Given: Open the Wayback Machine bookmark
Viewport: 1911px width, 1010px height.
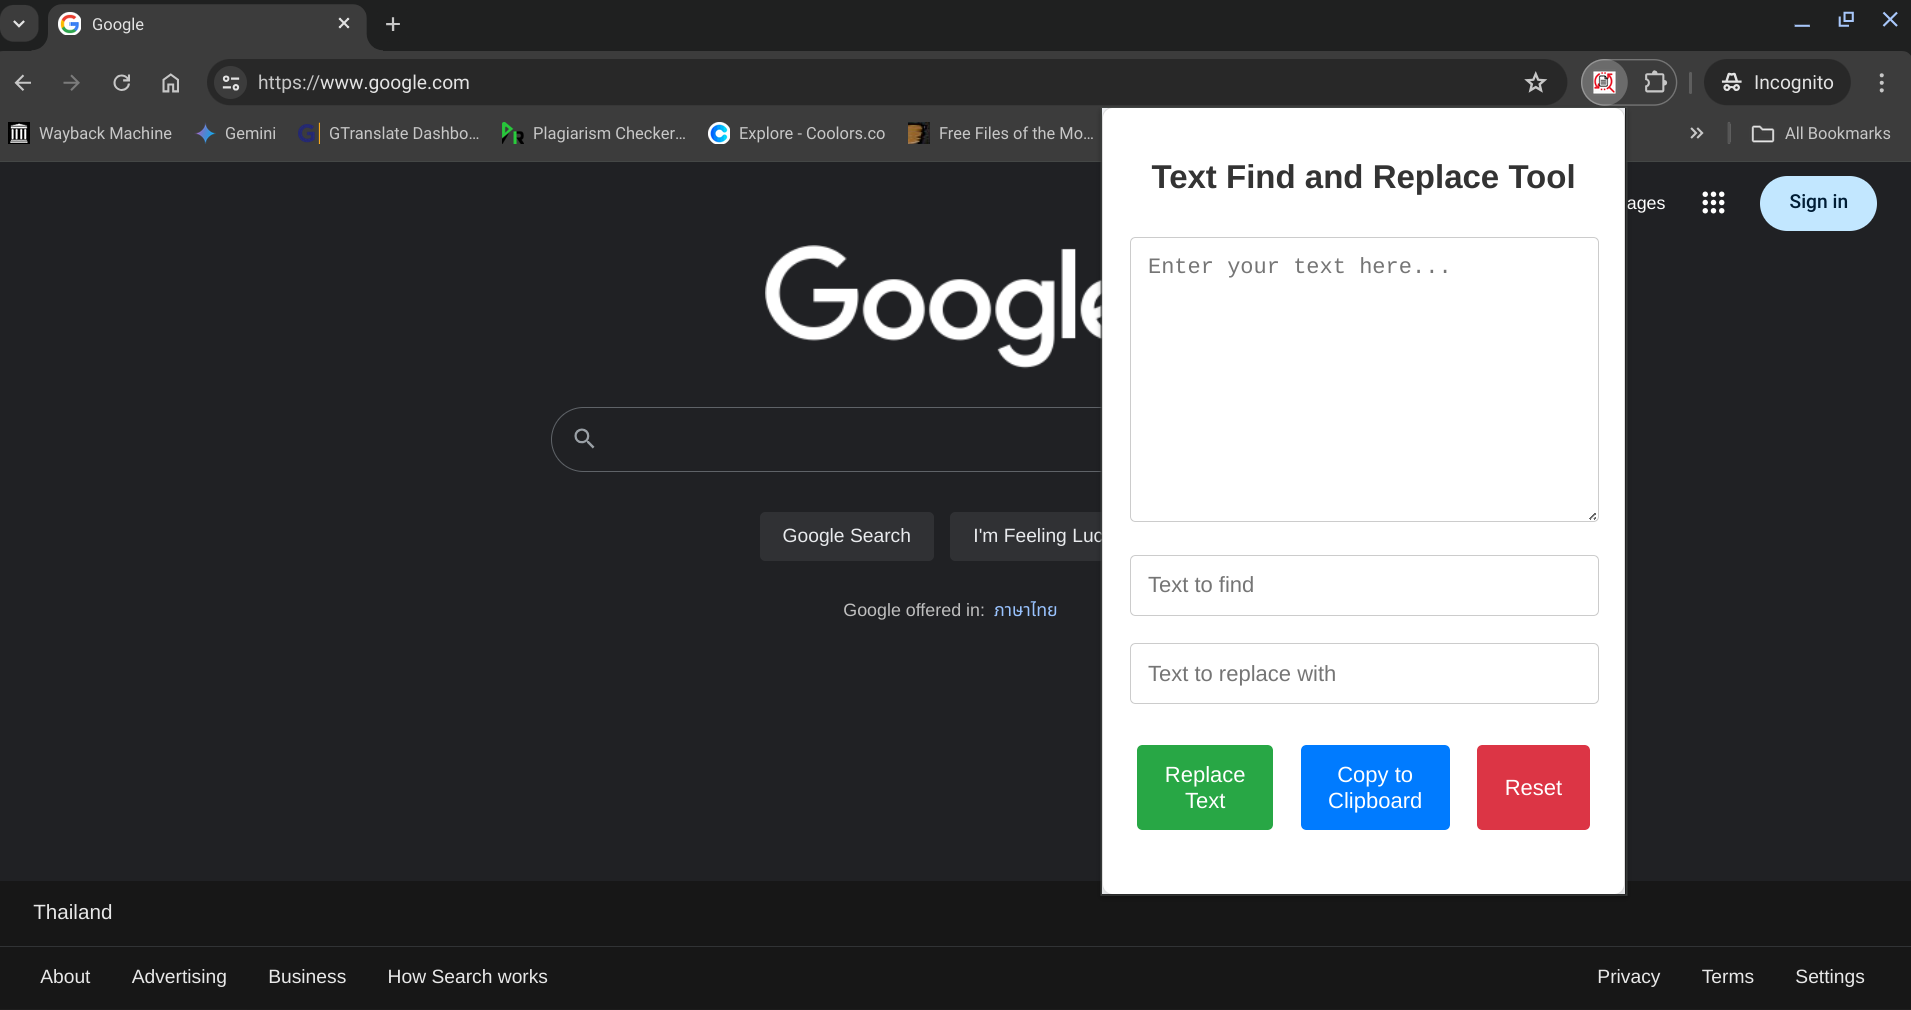Looking at the screenshot, I should 91,133.
